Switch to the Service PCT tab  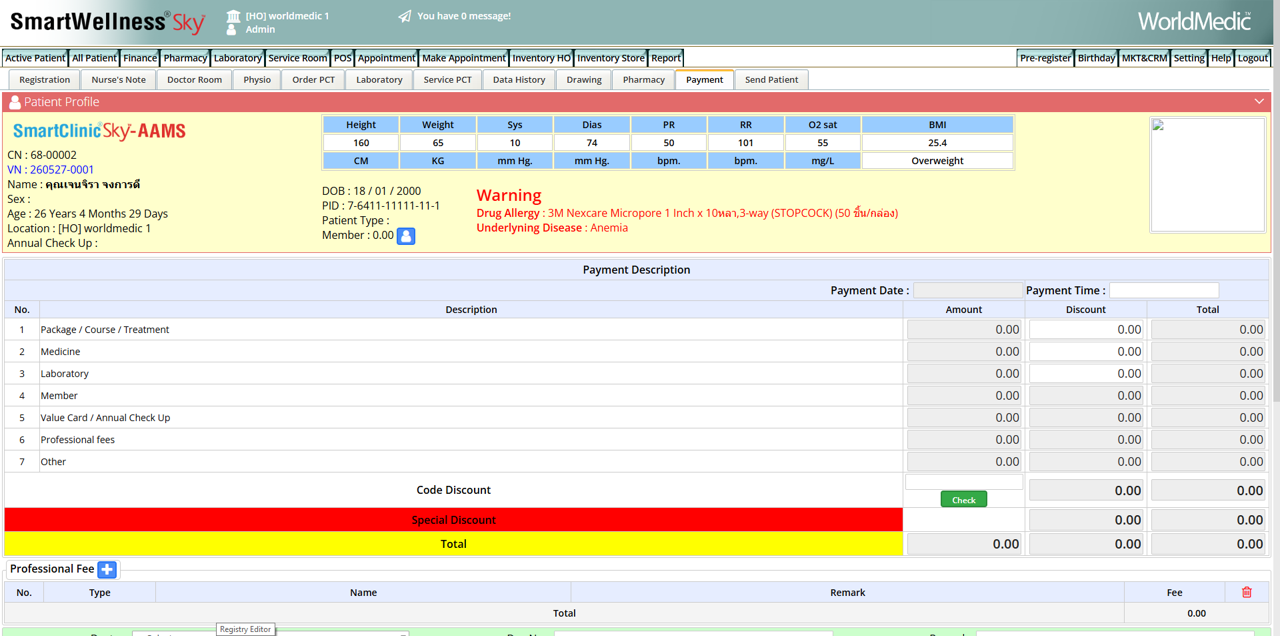(447, 80)
